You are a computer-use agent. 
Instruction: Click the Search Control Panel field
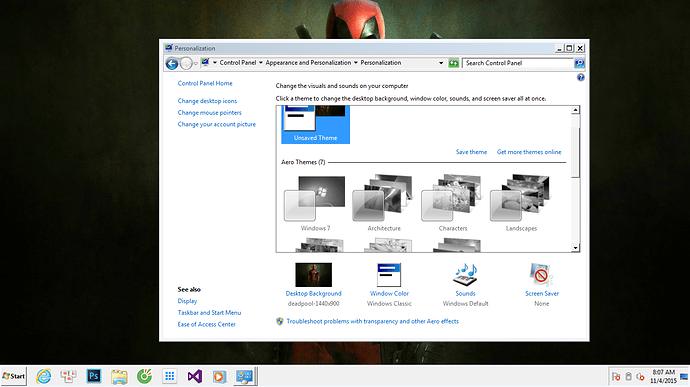pos(518,63)
